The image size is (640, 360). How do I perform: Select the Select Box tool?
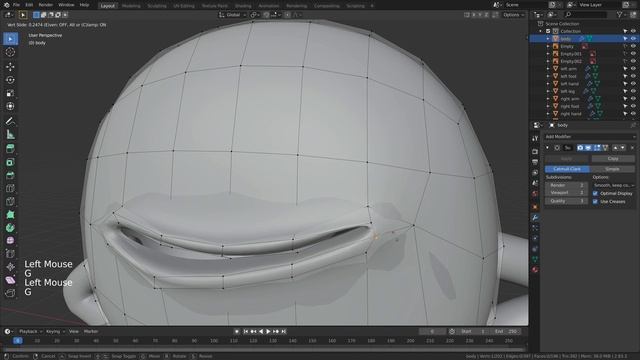point(11,39)
